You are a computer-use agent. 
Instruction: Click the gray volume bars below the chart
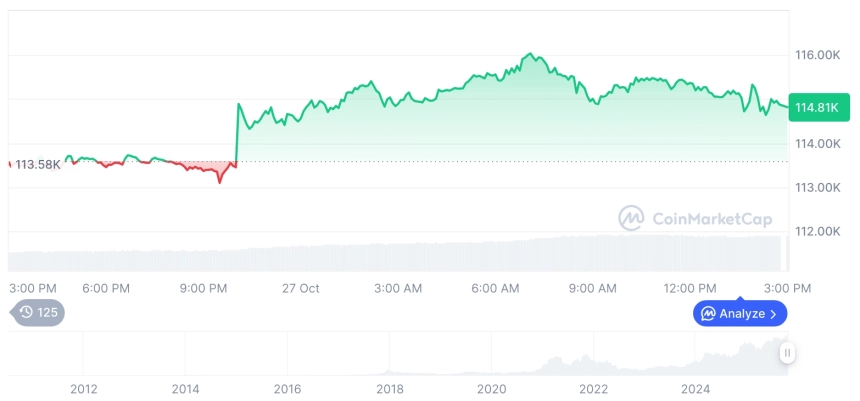400,258
